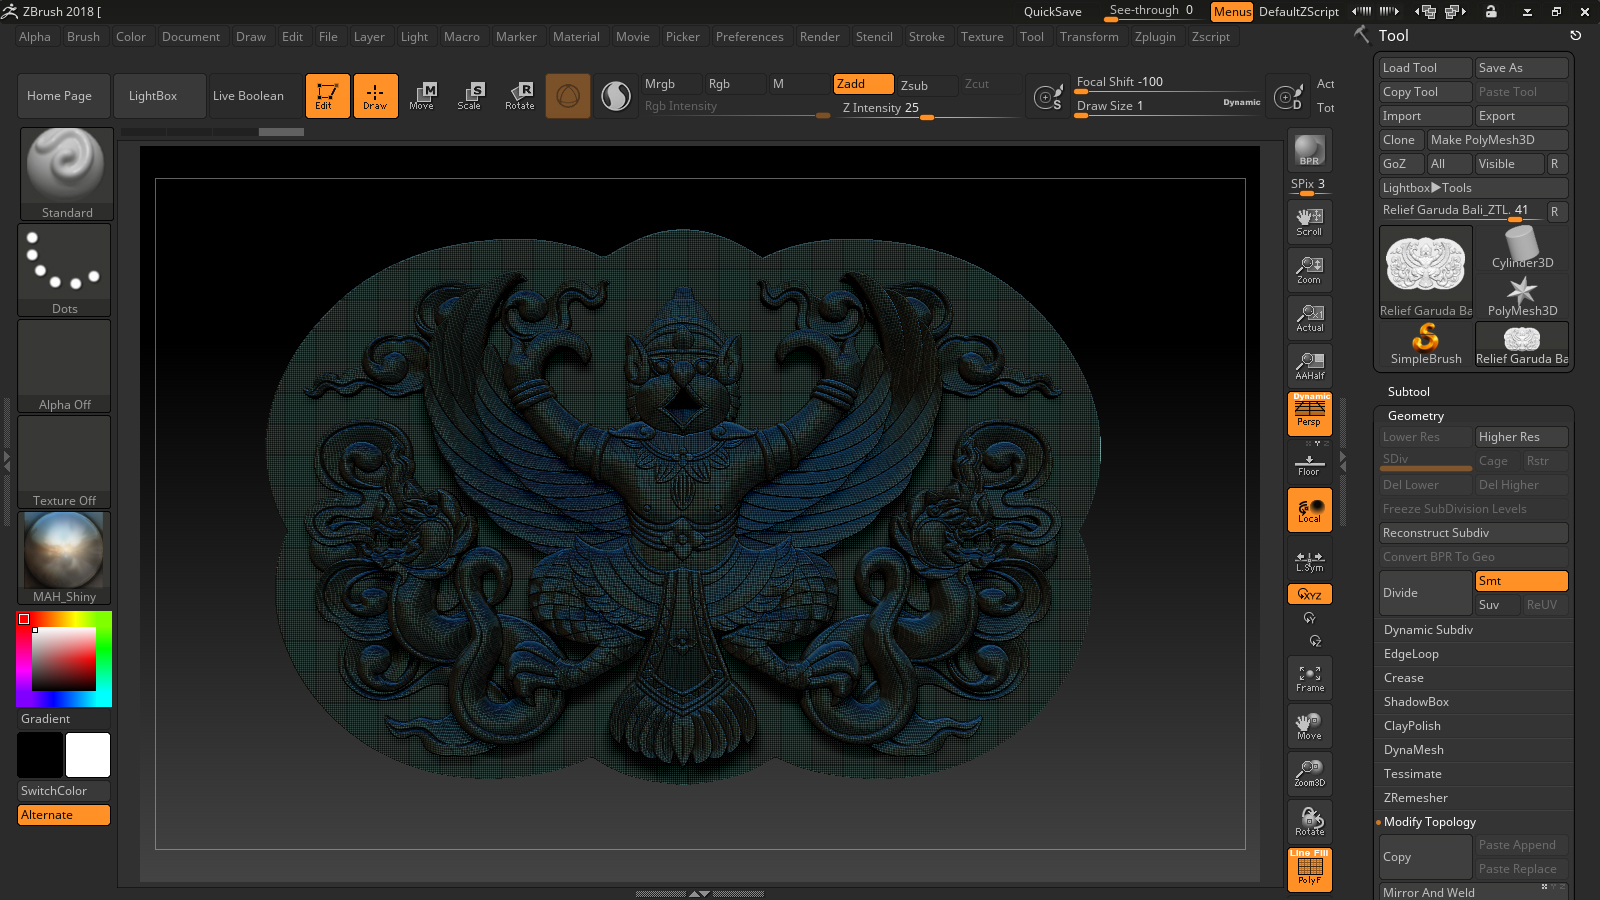Viewport: 1600px width, 900px height.
Task: Open the Subtool subpalette
Action: [1408, 391]
